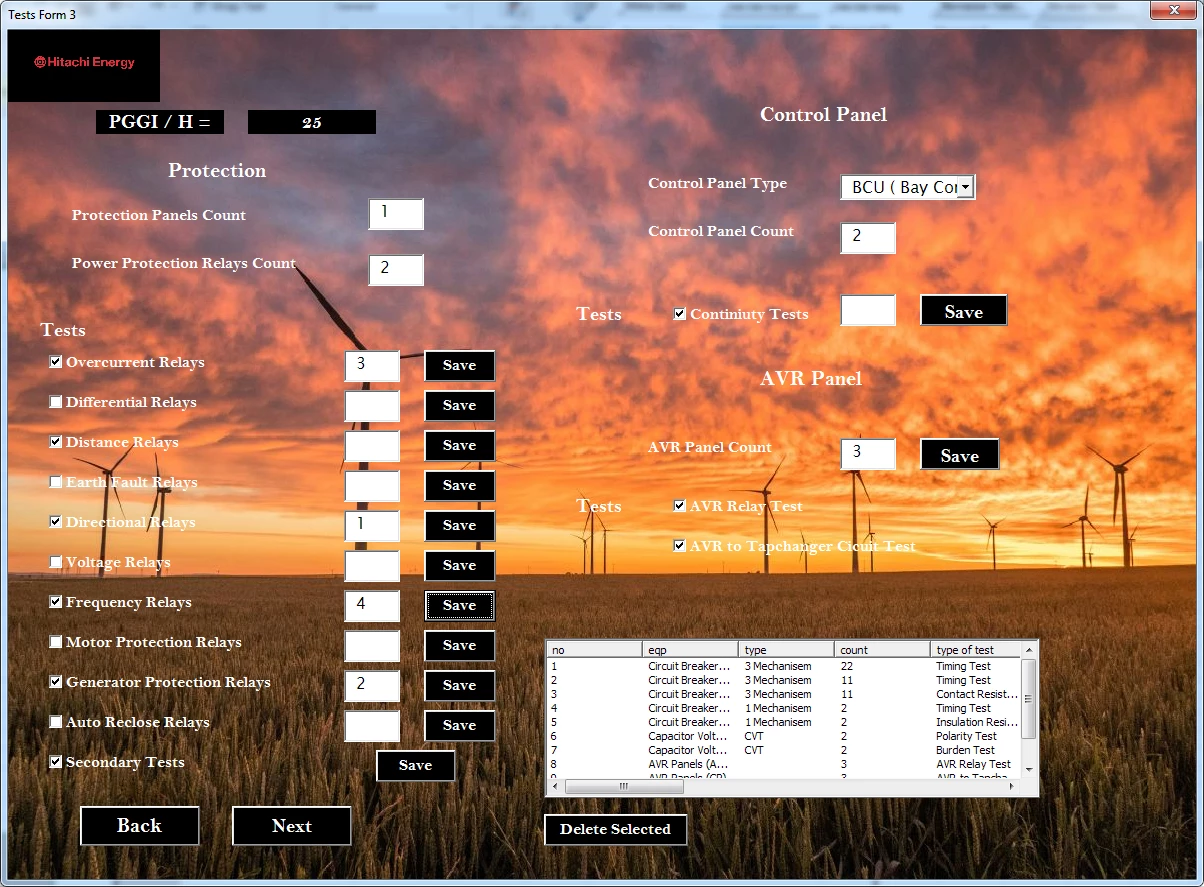1204x887 pixels.
Task: Click the list's scroll up arrow
Action: point(1028,651)
